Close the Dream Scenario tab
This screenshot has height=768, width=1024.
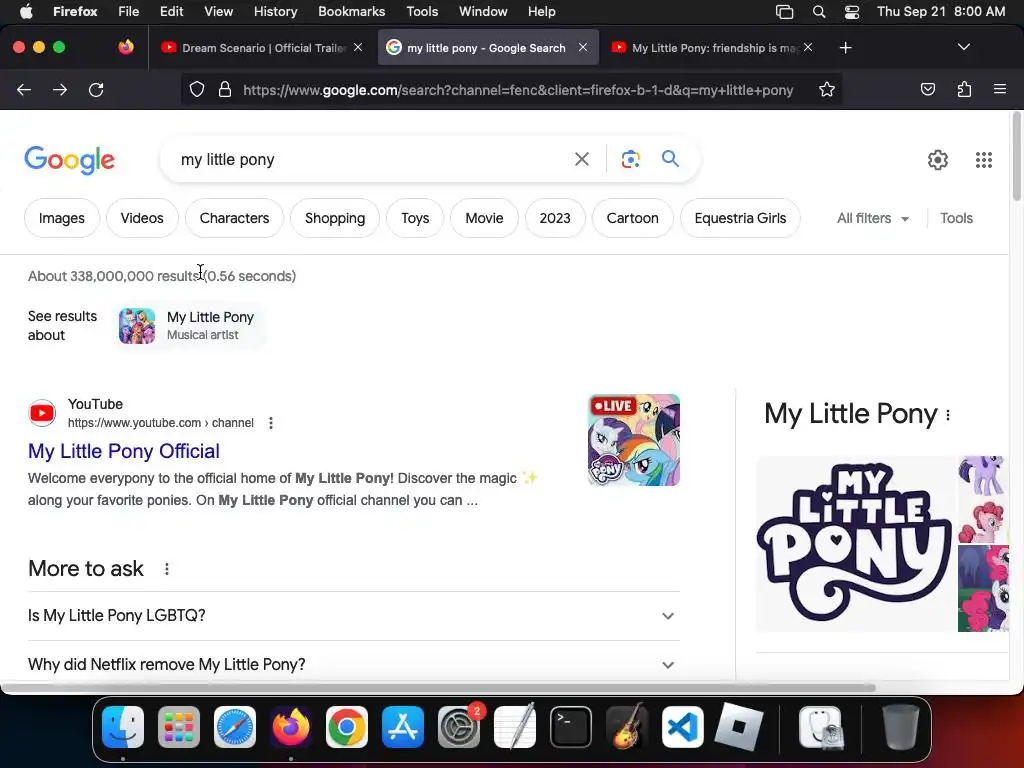pyautogui.click(x=358, y=47)
